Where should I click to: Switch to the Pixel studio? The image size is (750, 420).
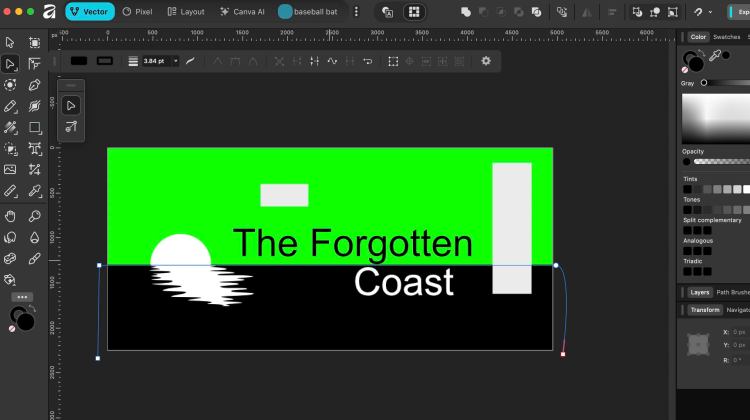138,12
